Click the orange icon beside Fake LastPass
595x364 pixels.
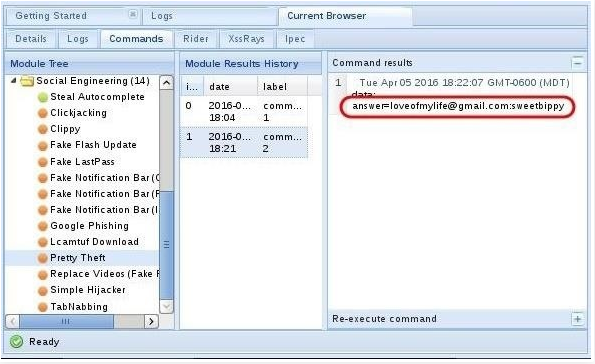[x=43, y=162]
